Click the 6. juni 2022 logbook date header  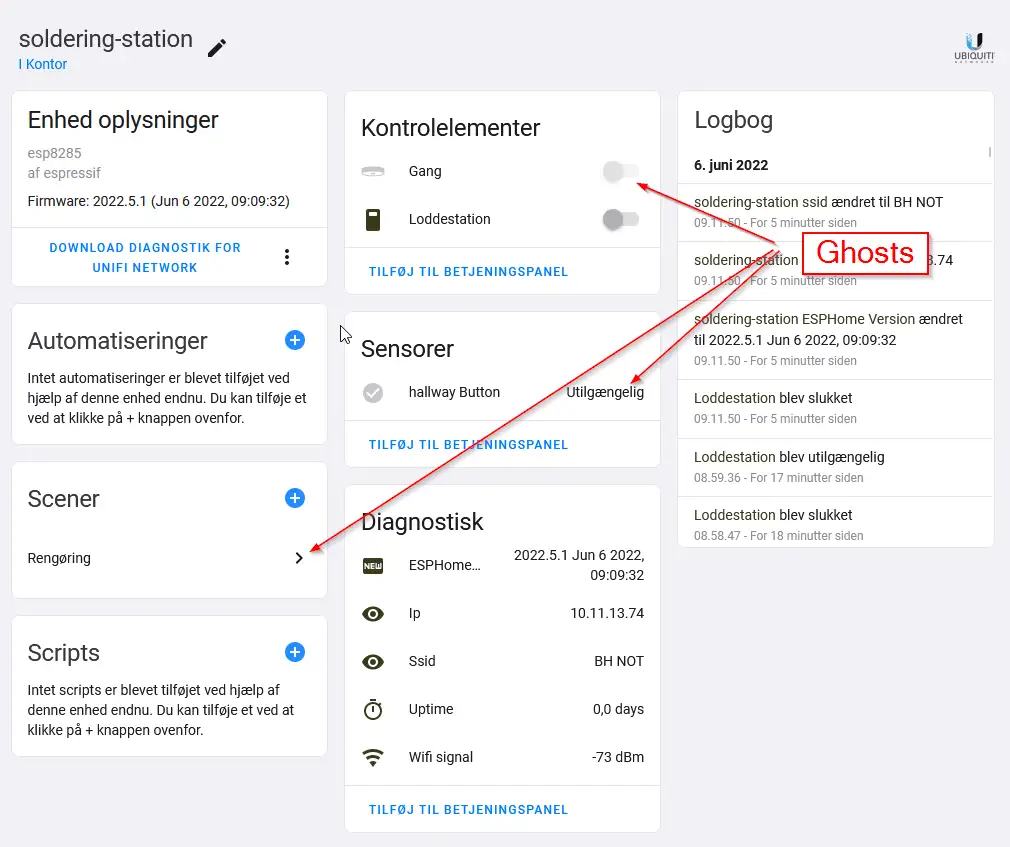731,165
